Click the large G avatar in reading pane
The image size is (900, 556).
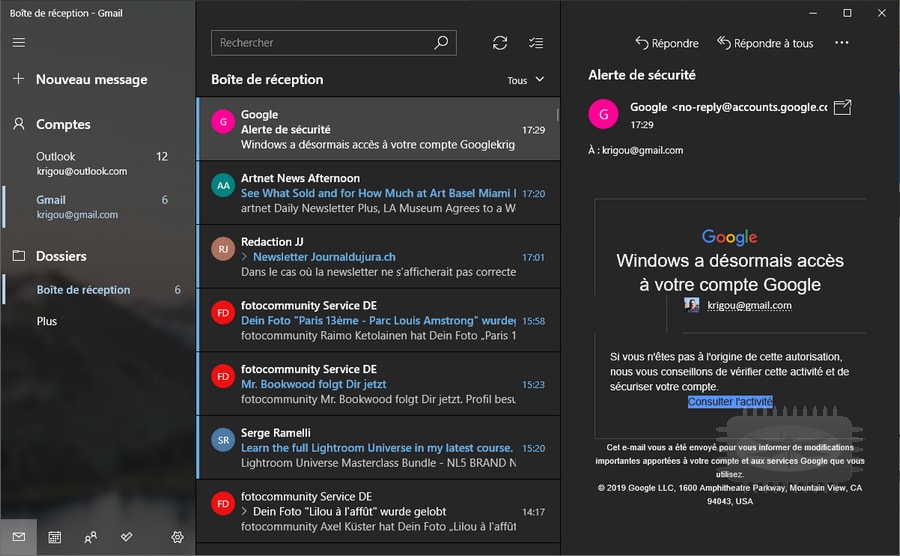(603, 114)
